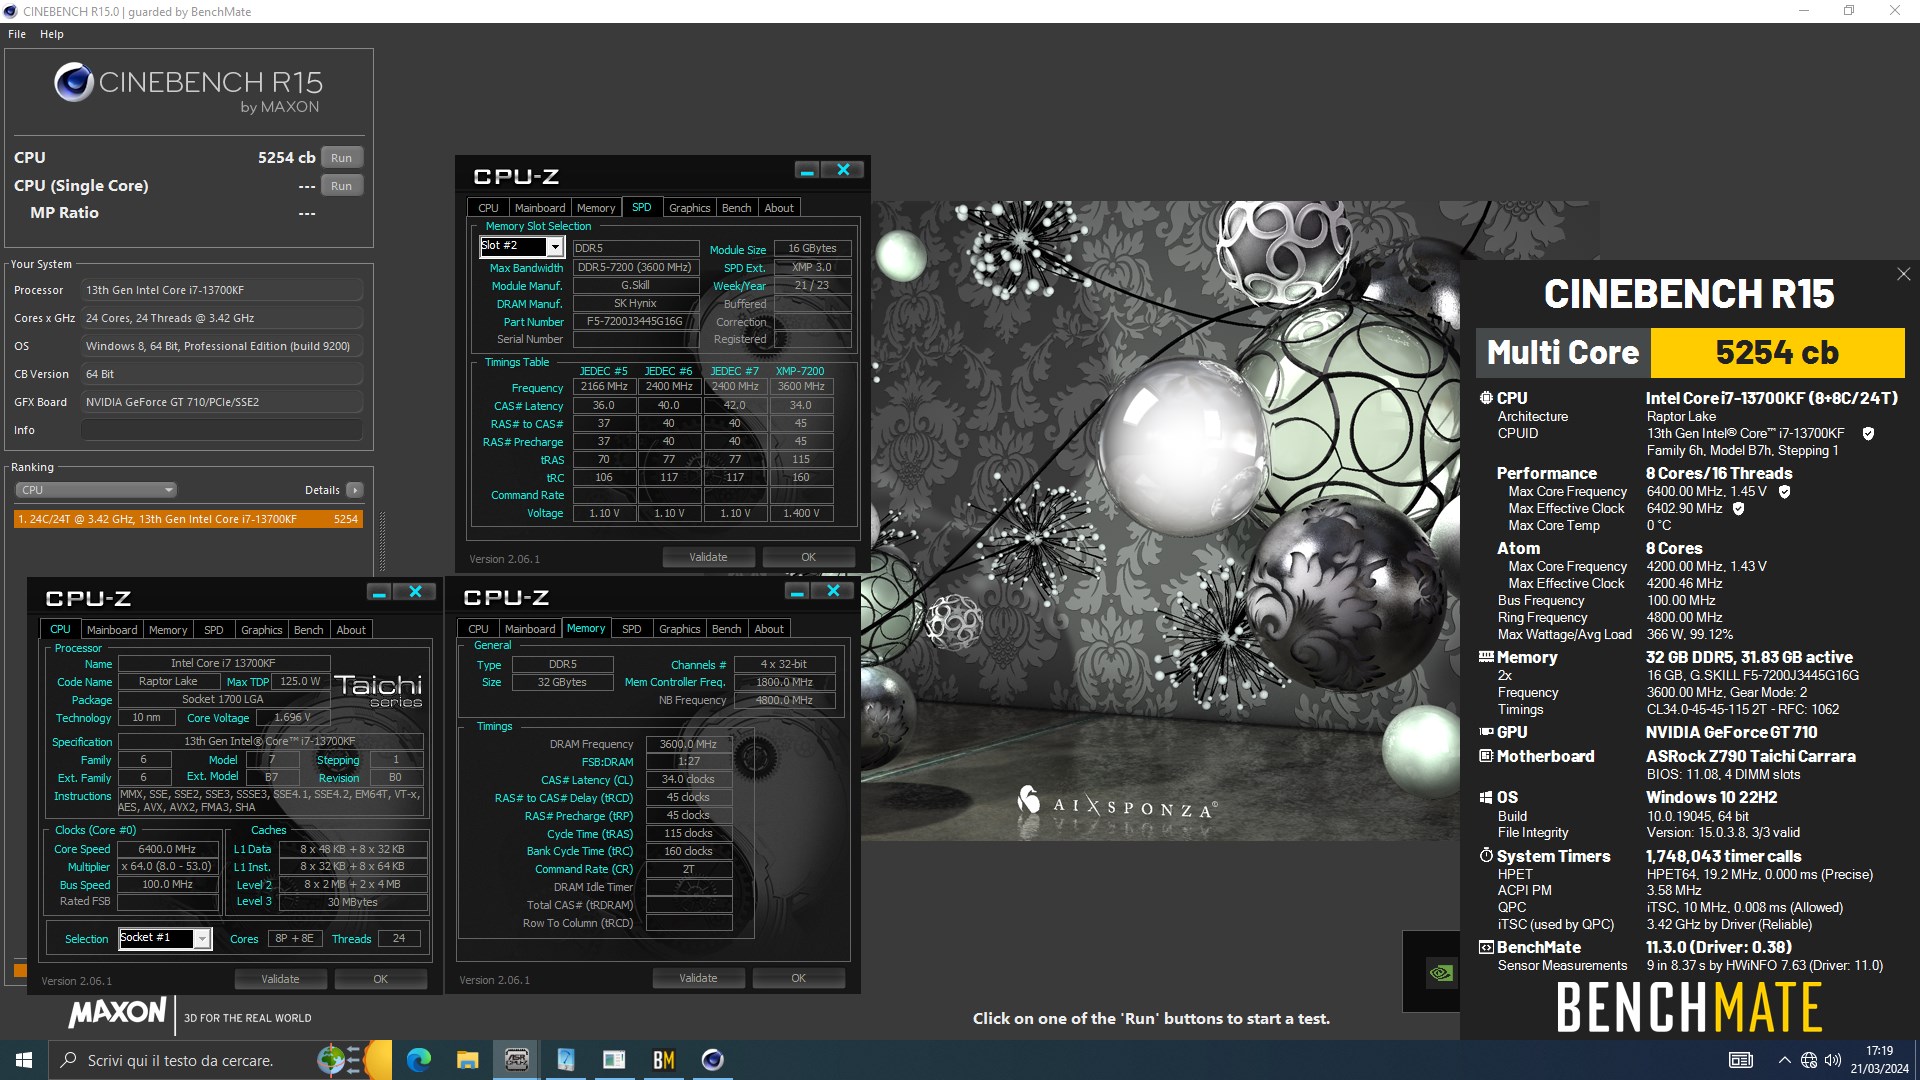Click Validate in CPU-Z Memory window
1920x1080 pixels.
pos(698,978)
